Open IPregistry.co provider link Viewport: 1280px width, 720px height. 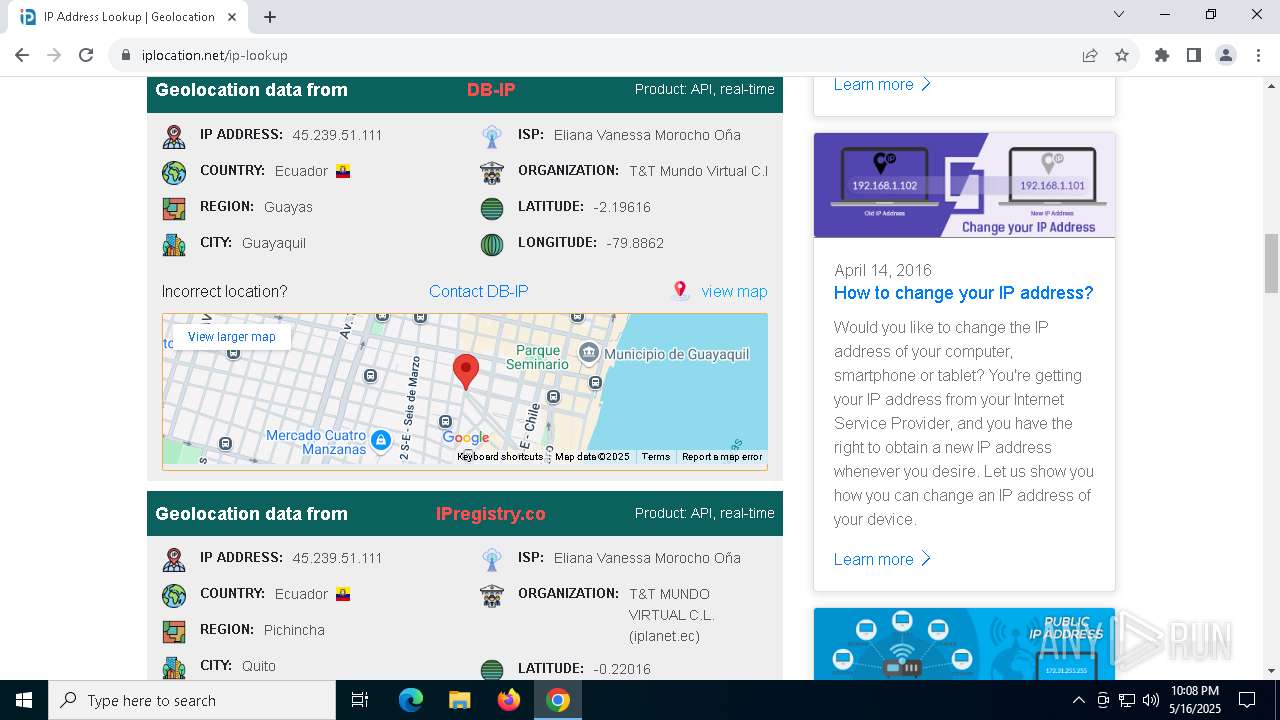491,514
